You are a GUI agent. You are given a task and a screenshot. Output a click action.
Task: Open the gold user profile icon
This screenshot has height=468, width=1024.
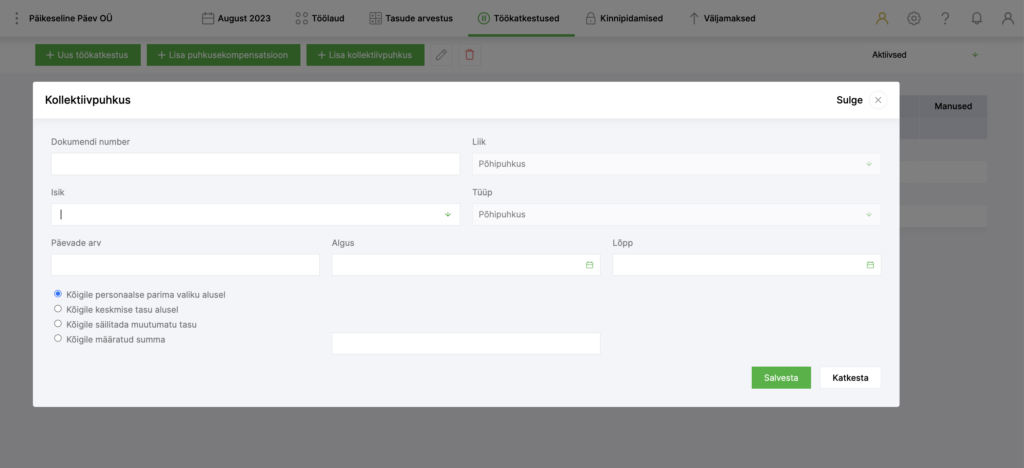882,18
